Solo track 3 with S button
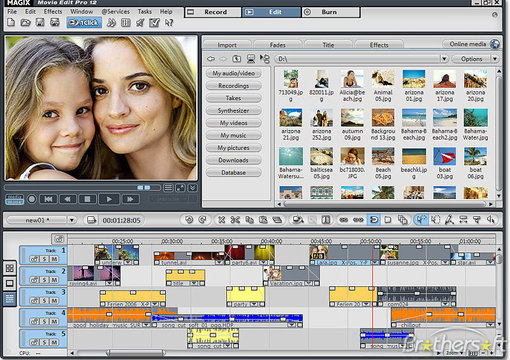 [45, 301]
